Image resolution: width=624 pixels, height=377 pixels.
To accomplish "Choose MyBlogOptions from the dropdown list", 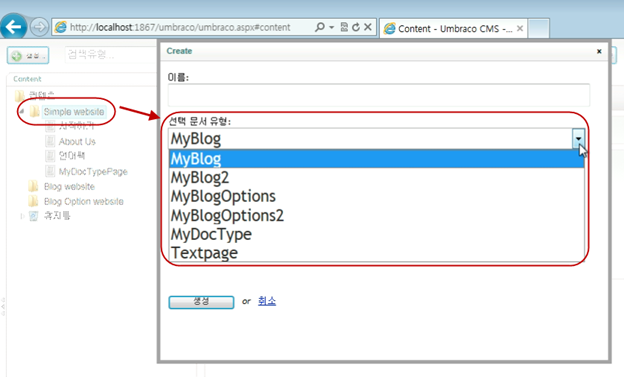I will click(x=376, y=196).
